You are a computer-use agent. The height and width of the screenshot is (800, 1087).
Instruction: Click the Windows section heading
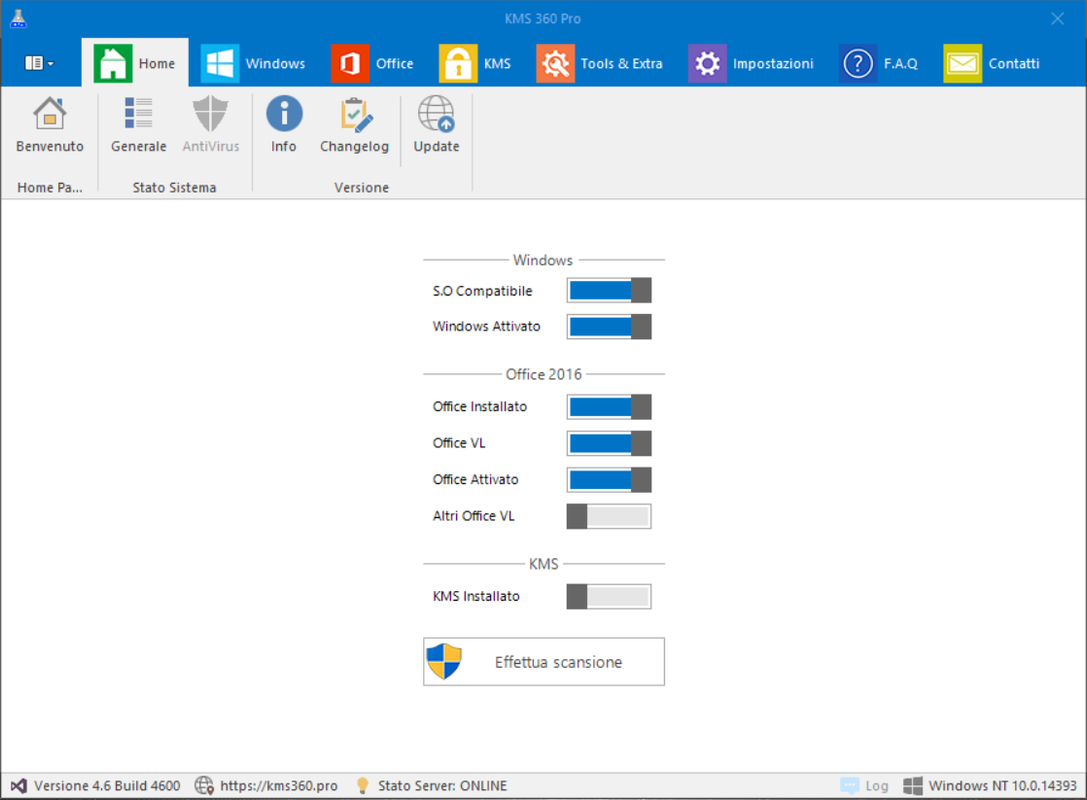pyautogui.click(x=543, y=260)
